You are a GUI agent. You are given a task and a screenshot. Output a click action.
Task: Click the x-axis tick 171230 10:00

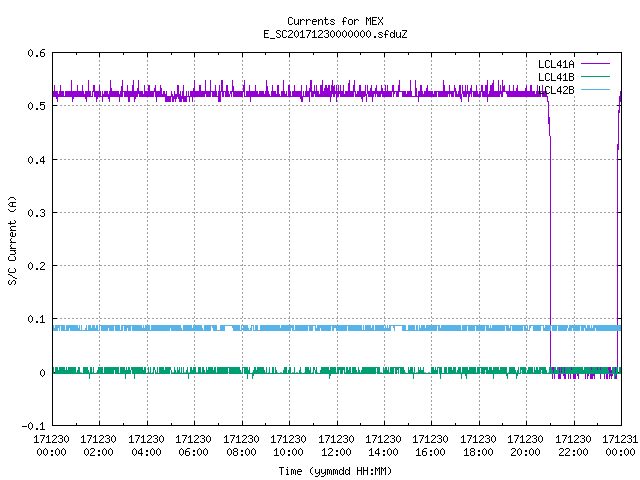[x=288, y=446]
